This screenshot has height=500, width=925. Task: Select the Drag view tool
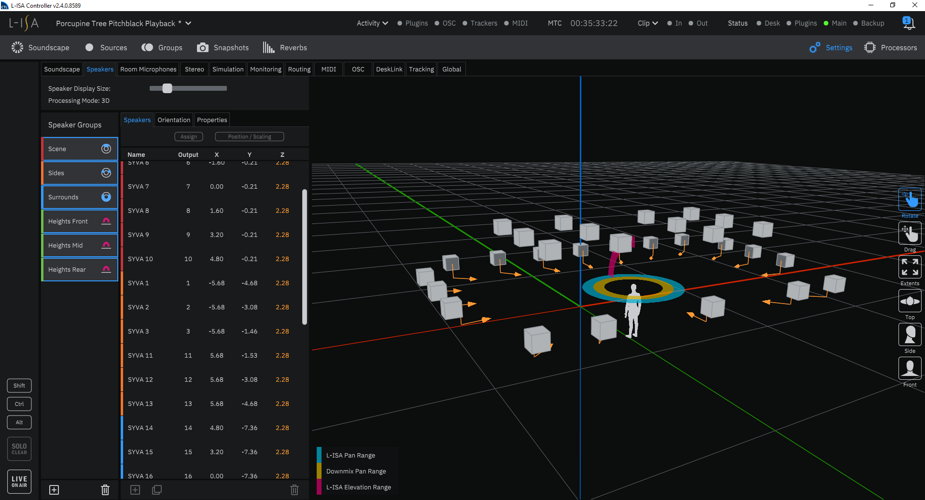pos(910,233)
